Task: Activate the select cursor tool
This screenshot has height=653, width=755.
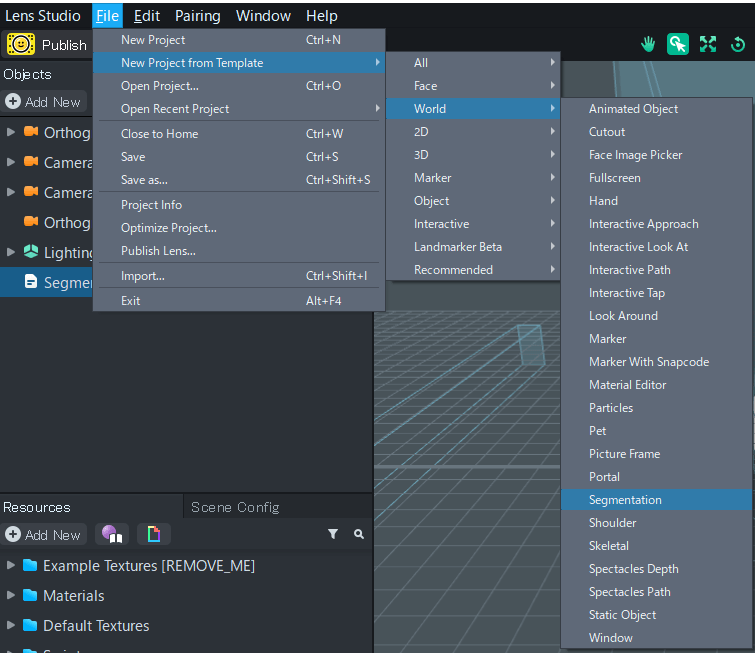Action: 678,44
